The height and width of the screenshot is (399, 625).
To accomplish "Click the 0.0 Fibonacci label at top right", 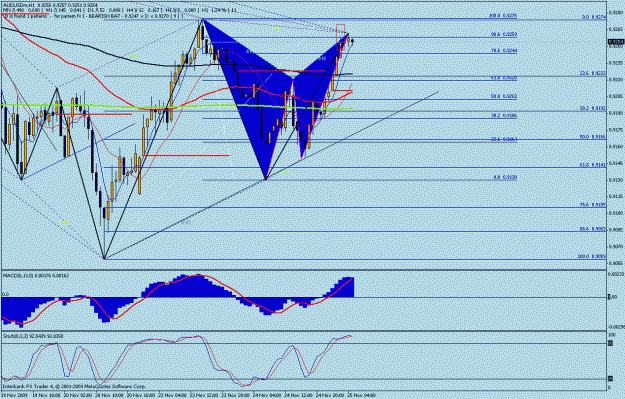I will point(594,17).
